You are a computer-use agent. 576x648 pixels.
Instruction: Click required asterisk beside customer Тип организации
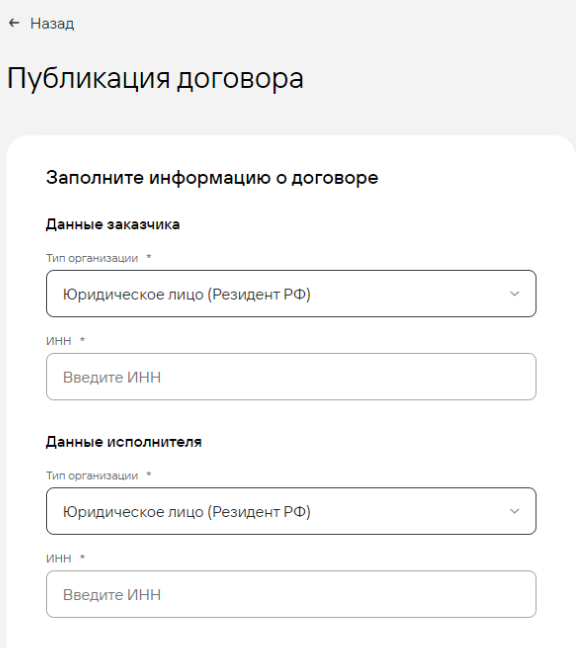click(149, 257)
